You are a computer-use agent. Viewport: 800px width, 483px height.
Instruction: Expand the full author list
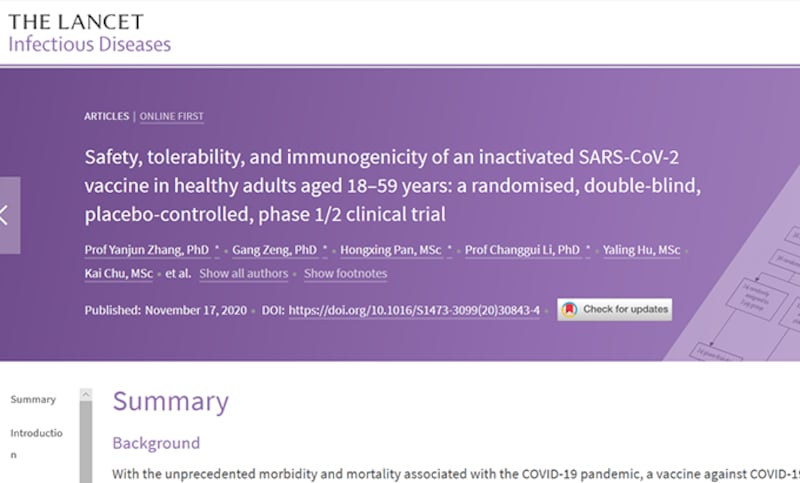(243, 274)
